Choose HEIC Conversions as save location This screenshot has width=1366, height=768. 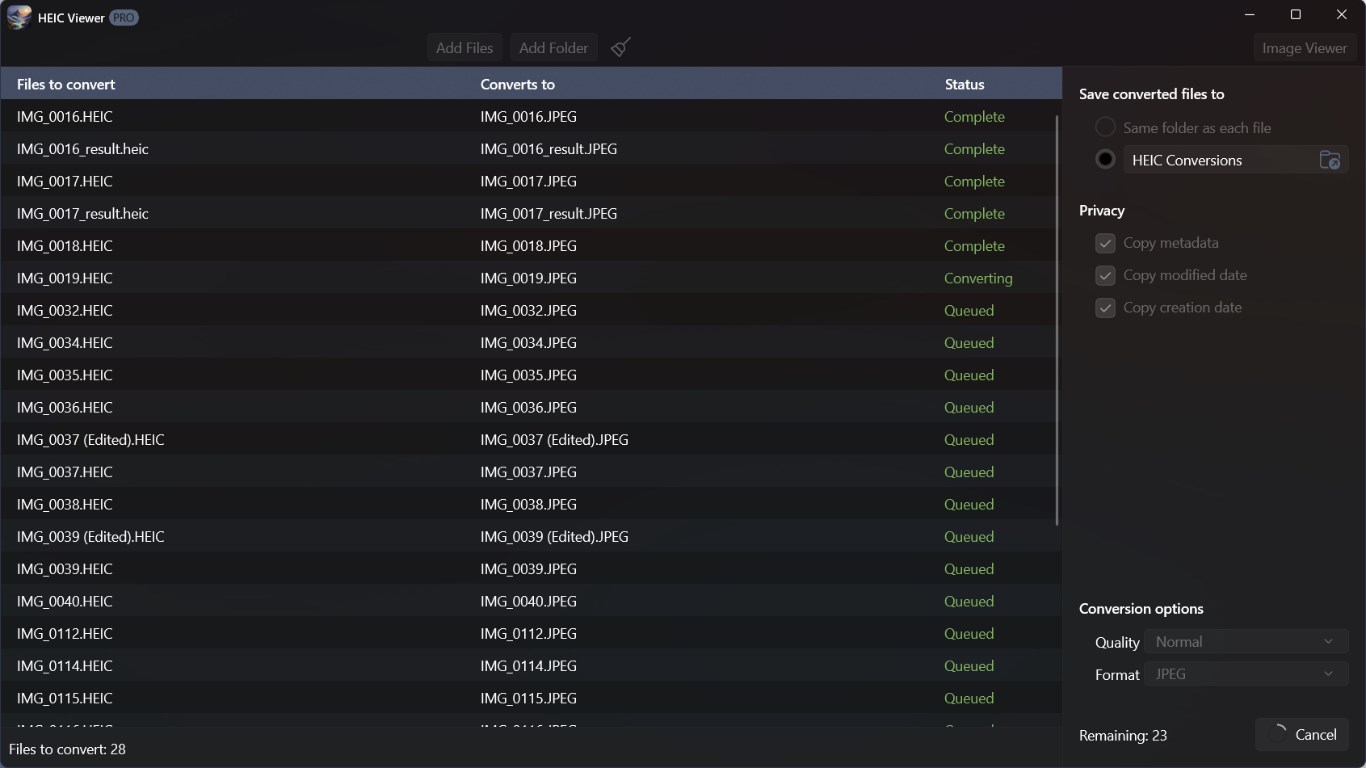[x=1105, y=159]
